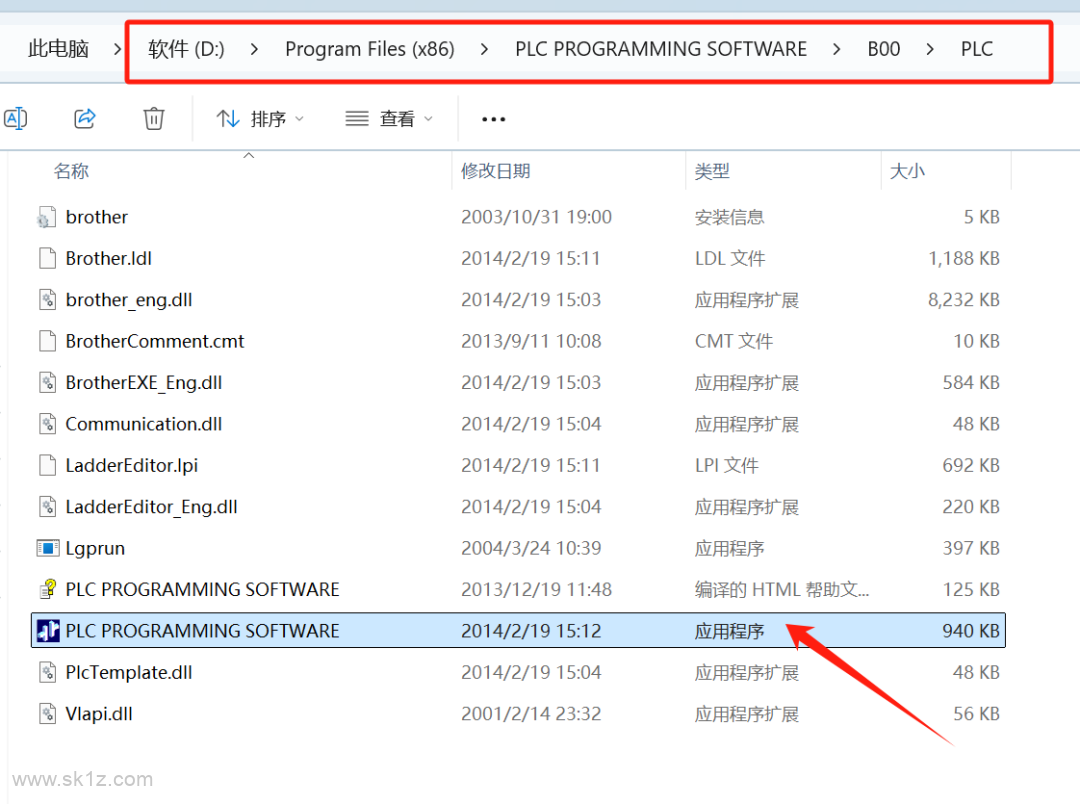Select the Brother.ldl file icon
Viewport: 1080px width, 804px height.
tap(48, 258)
